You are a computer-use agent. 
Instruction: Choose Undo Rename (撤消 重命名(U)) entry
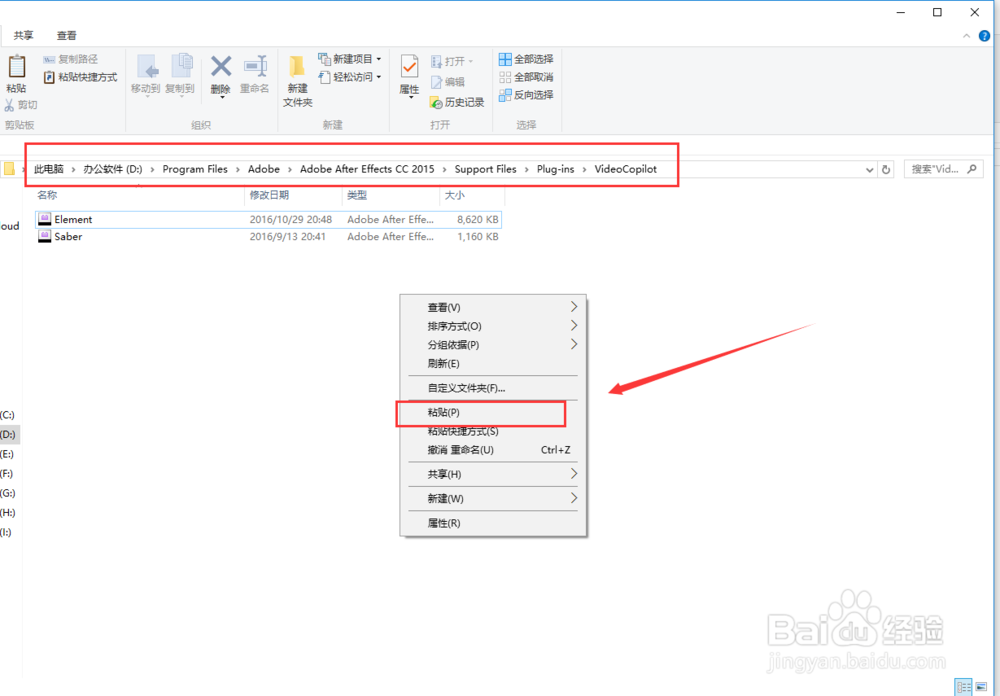point(493,450)
